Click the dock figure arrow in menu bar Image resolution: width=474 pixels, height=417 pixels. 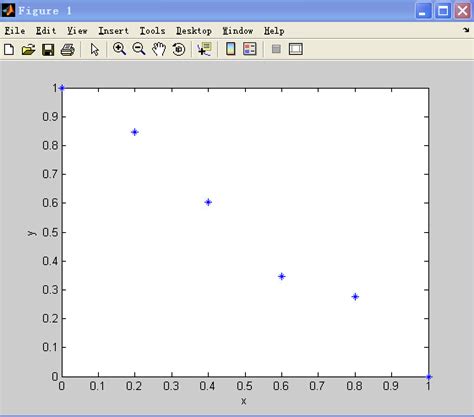pyautogui.click(x=466, y=30)
